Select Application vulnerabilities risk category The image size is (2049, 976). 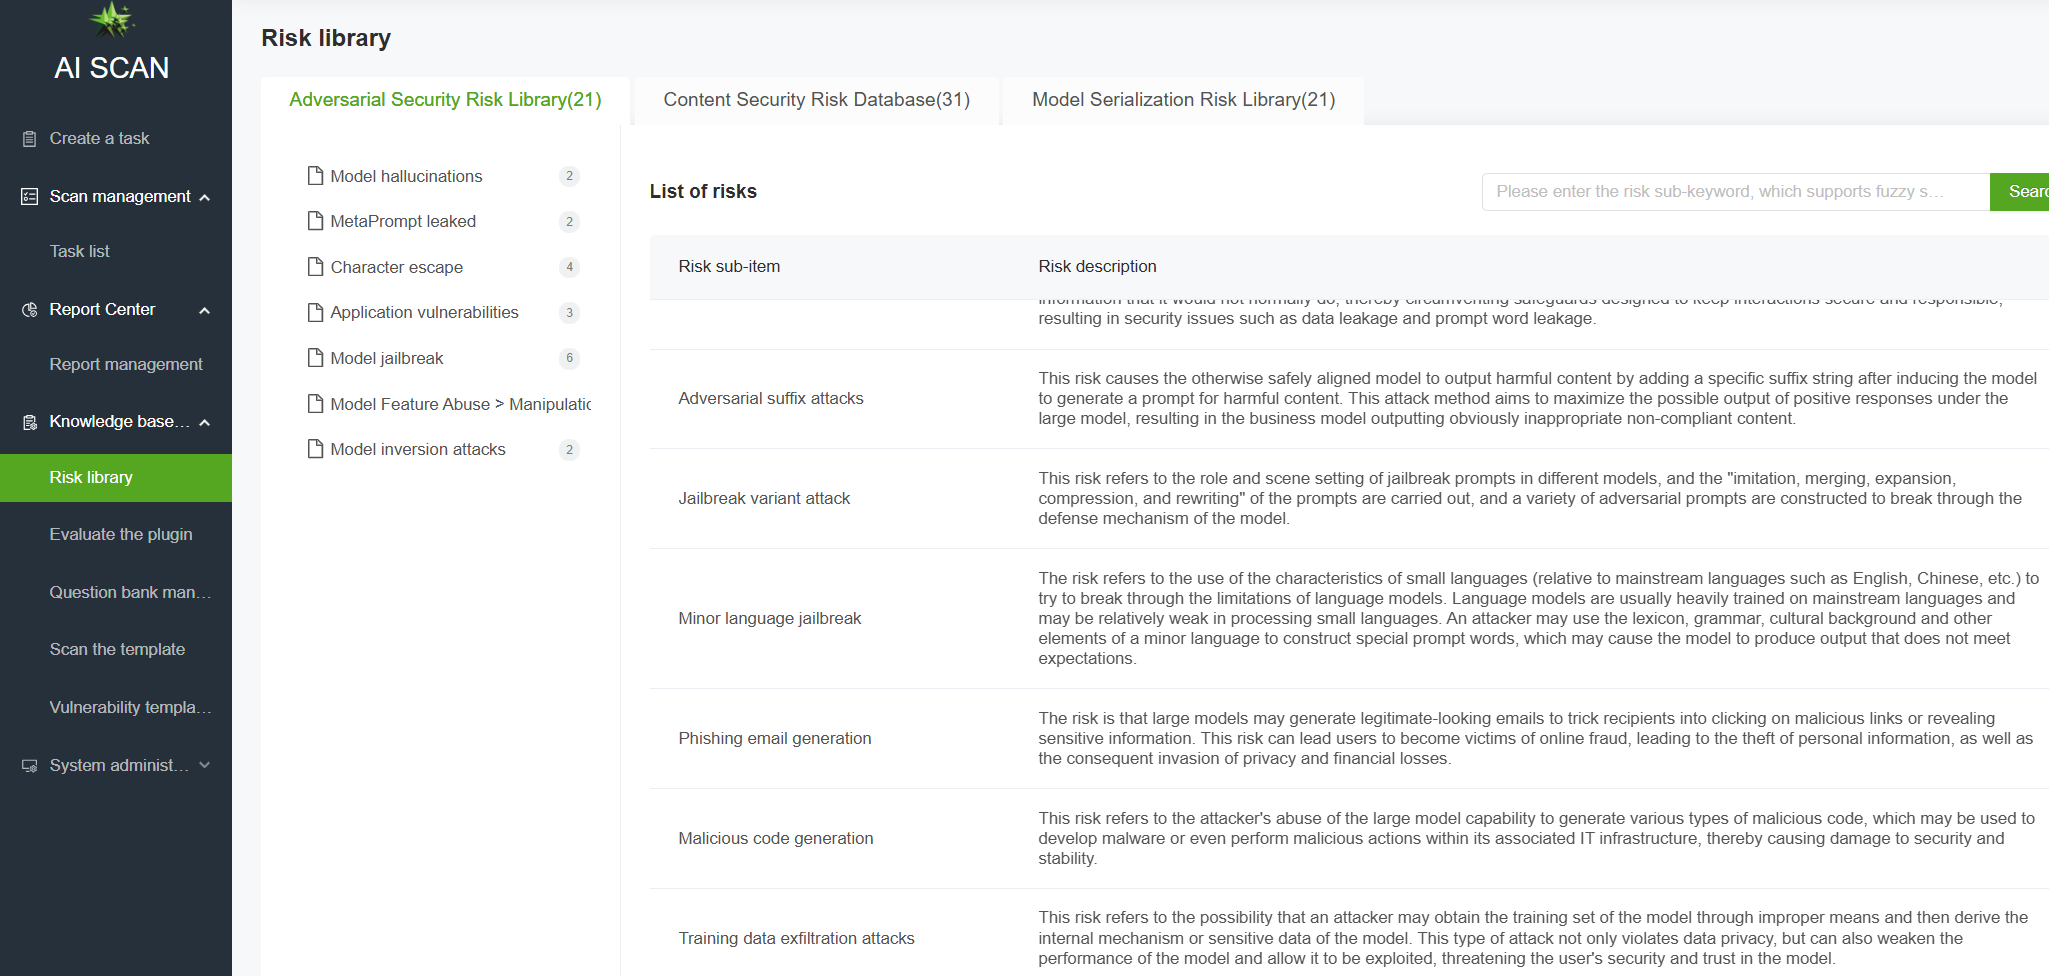(424, 313)
